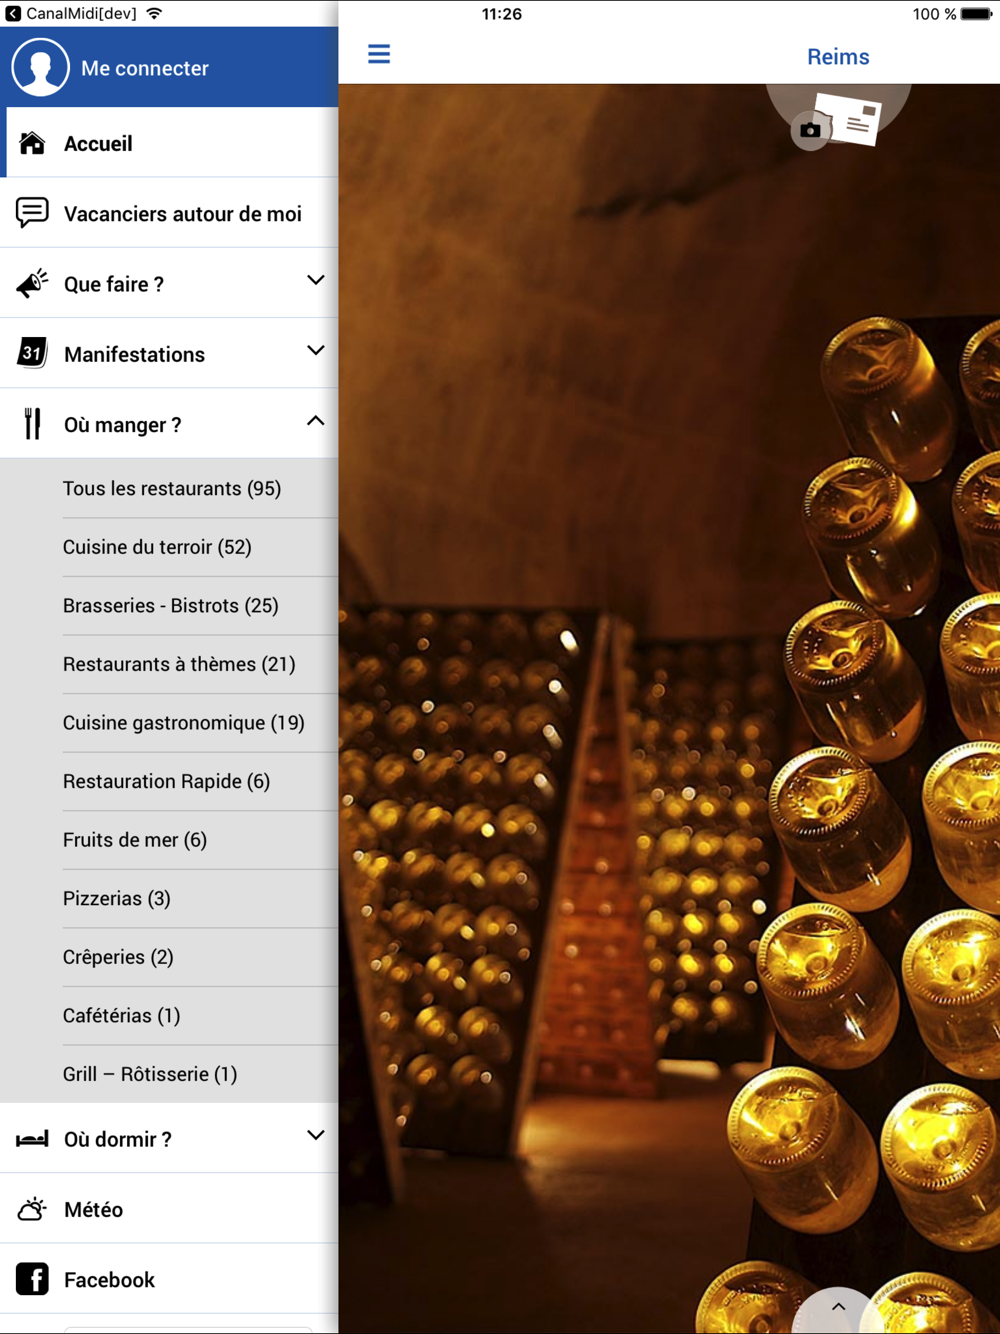Viewport: 1000px width, 1334px height.
Task: Open Cuisine gastronomique (19)
Action: (200, 723)
